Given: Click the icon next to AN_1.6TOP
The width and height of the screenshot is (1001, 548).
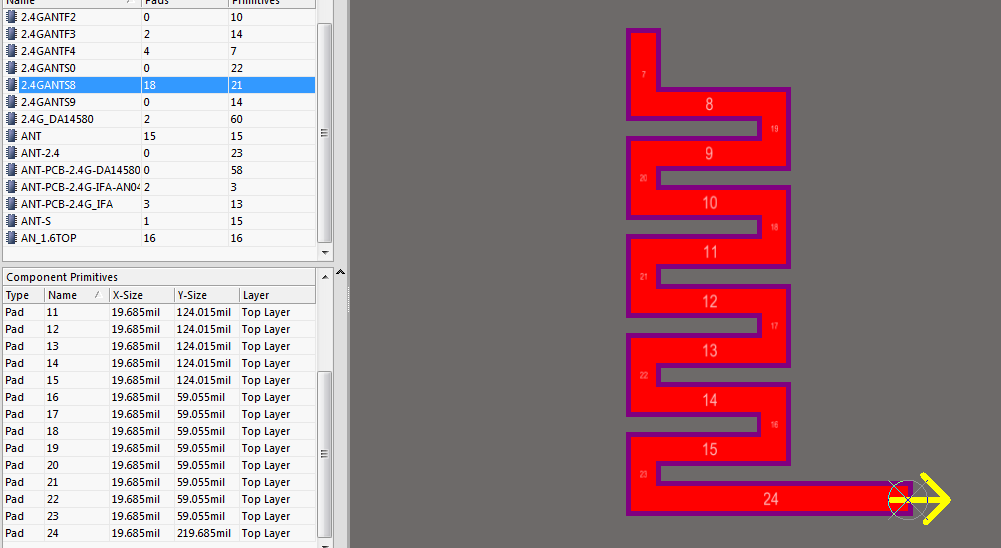Looking at the screenshot, I should tap(11, 238).
